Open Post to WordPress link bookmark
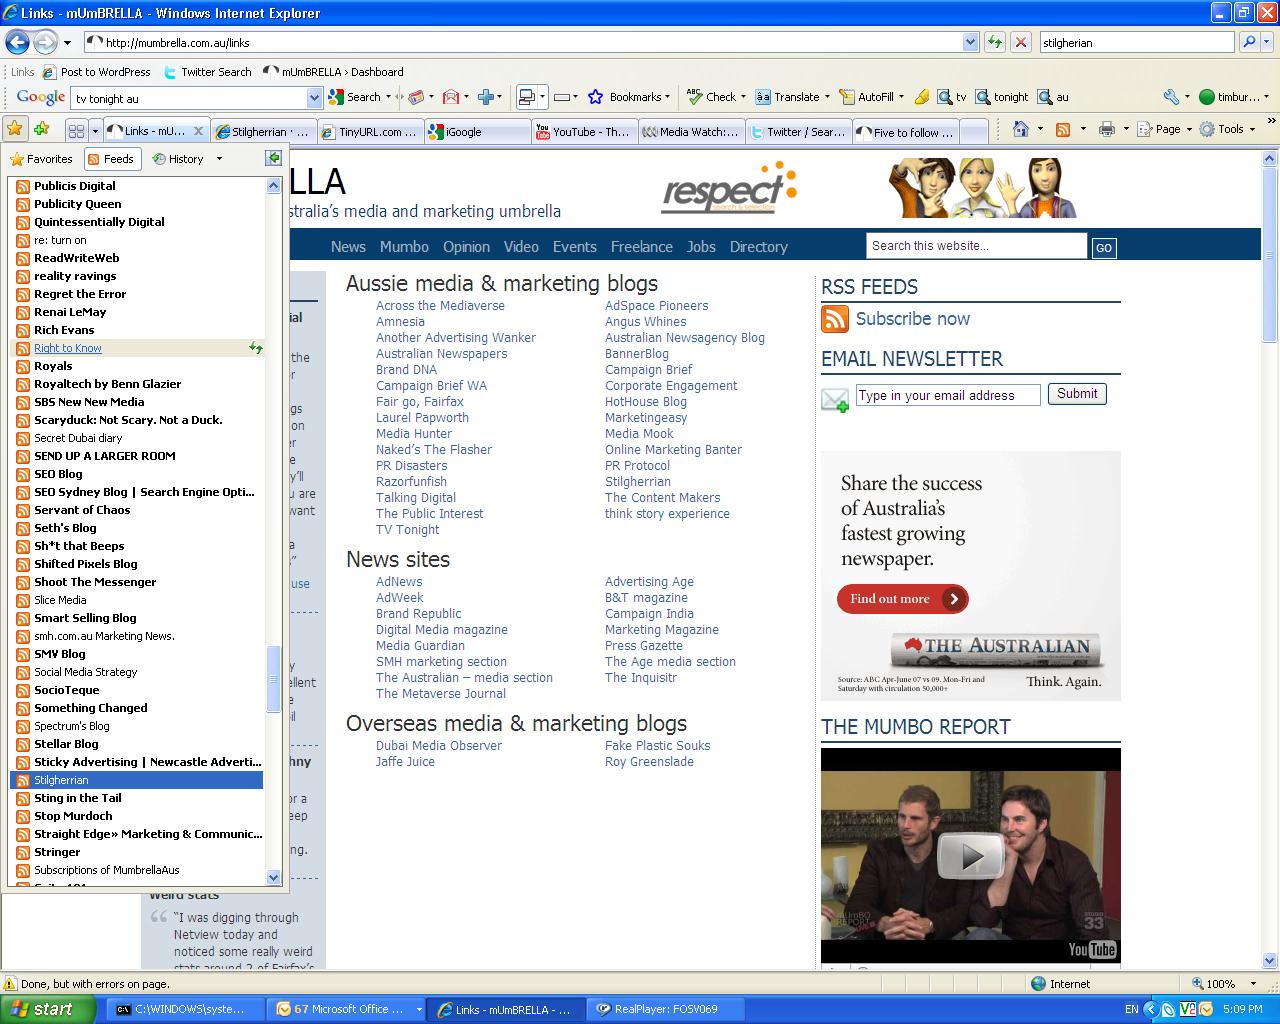Image resolution: width=1280 pixels, height=1024 pixels. coord(97,72)
